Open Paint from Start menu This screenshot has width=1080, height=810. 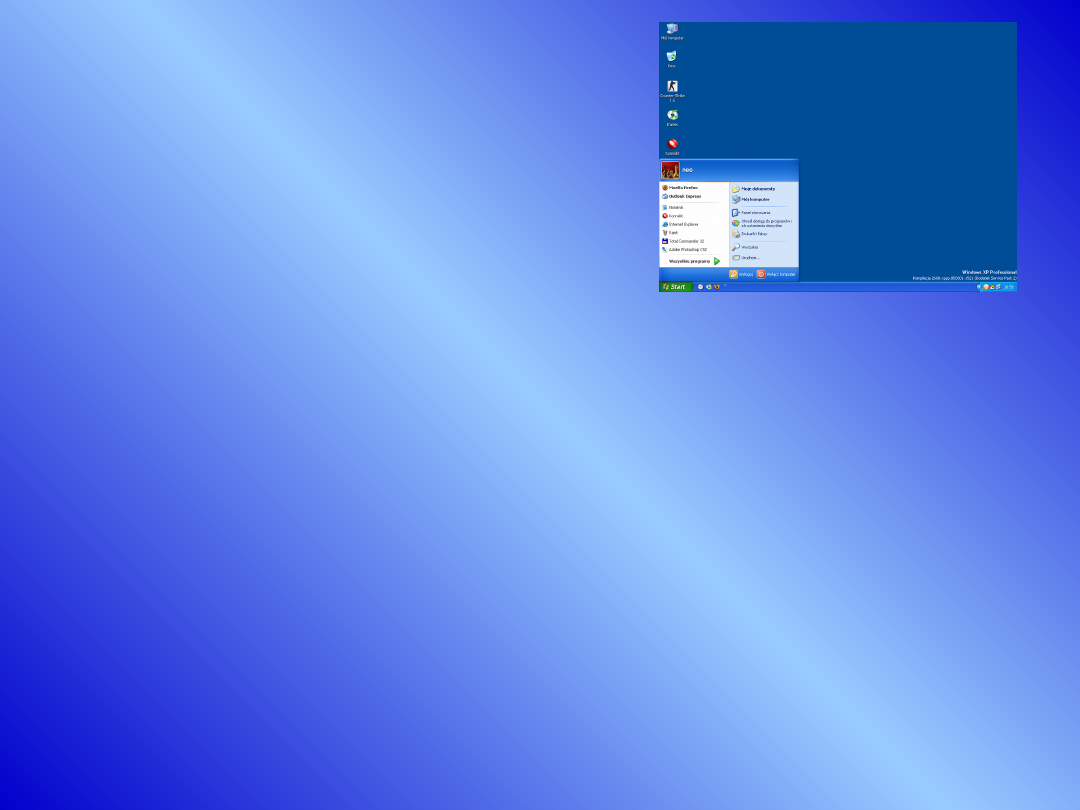pyautogui.click(x=669, y=233)
